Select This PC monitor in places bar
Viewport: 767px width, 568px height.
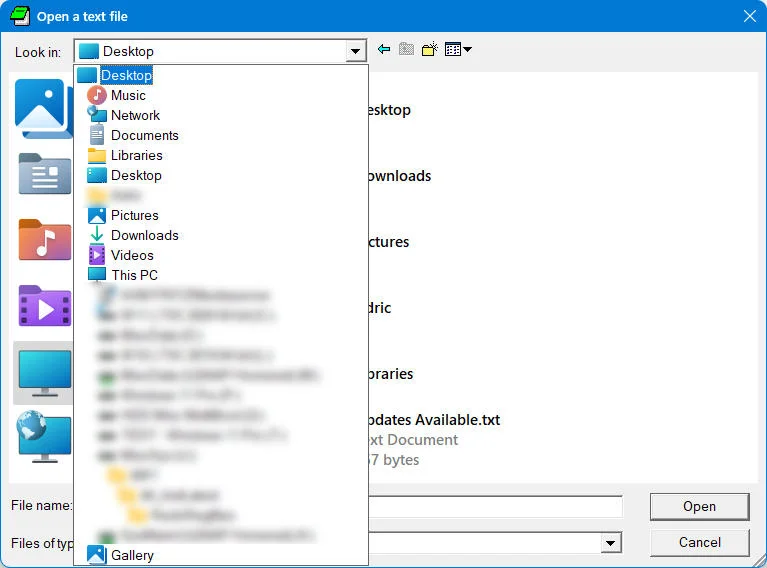44,373
